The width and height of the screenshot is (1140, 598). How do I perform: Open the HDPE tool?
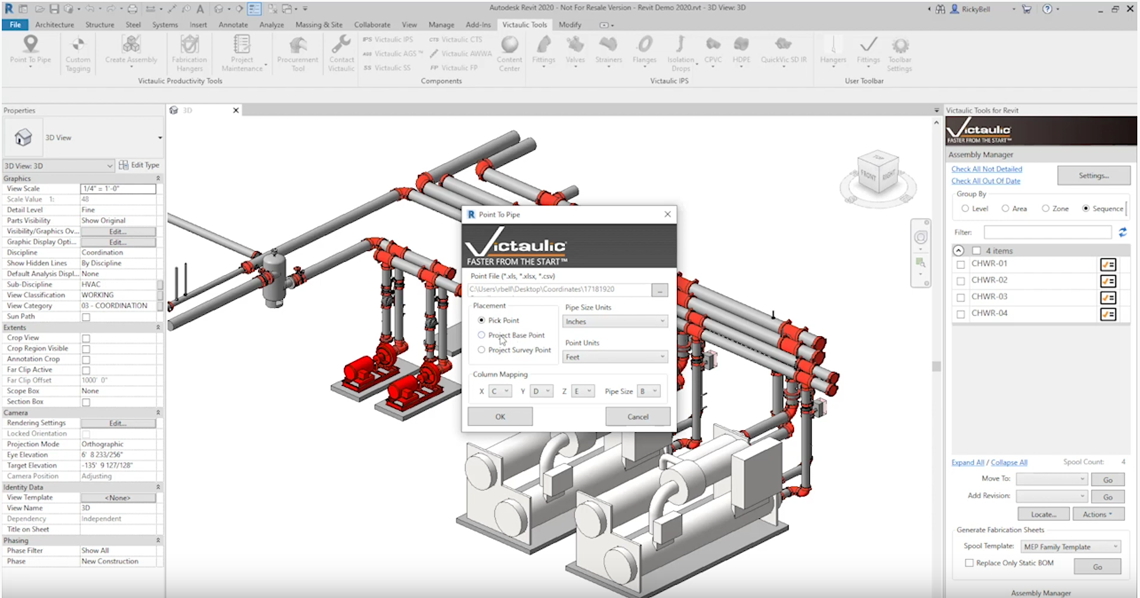pos(741,52)
